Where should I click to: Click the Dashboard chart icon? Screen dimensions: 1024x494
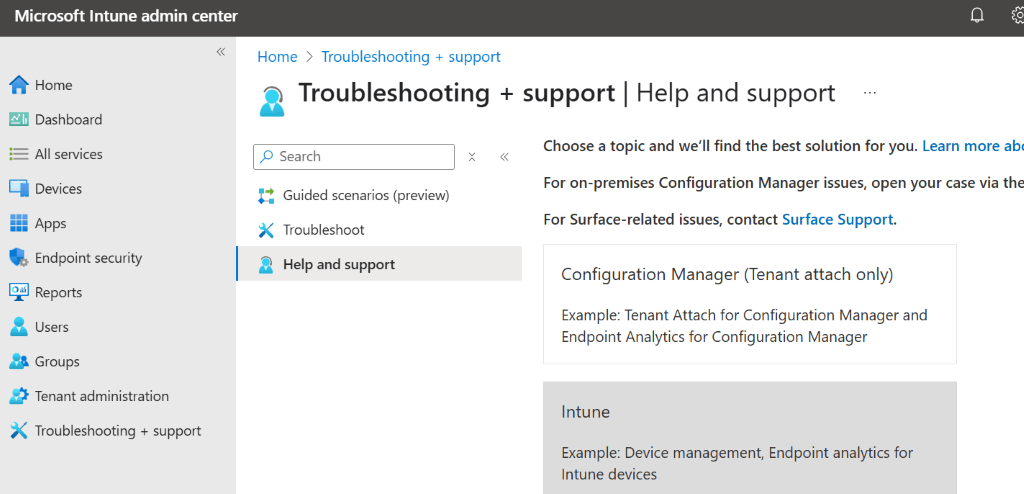pyautogui.click(x=19, y=120)
